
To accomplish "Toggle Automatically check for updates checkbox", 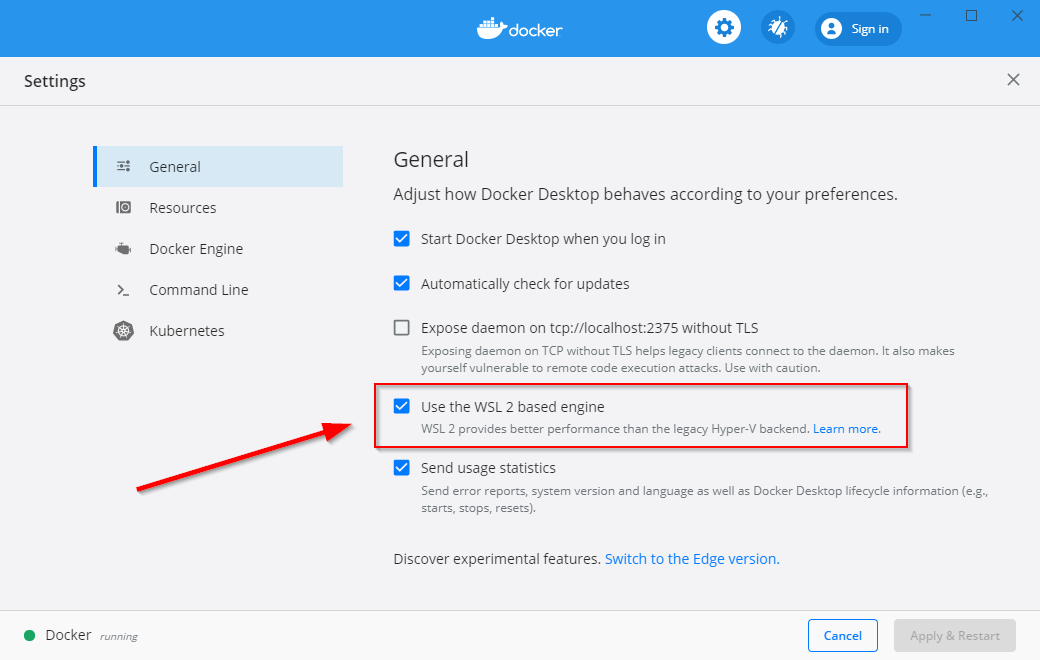I will [401, 283].
